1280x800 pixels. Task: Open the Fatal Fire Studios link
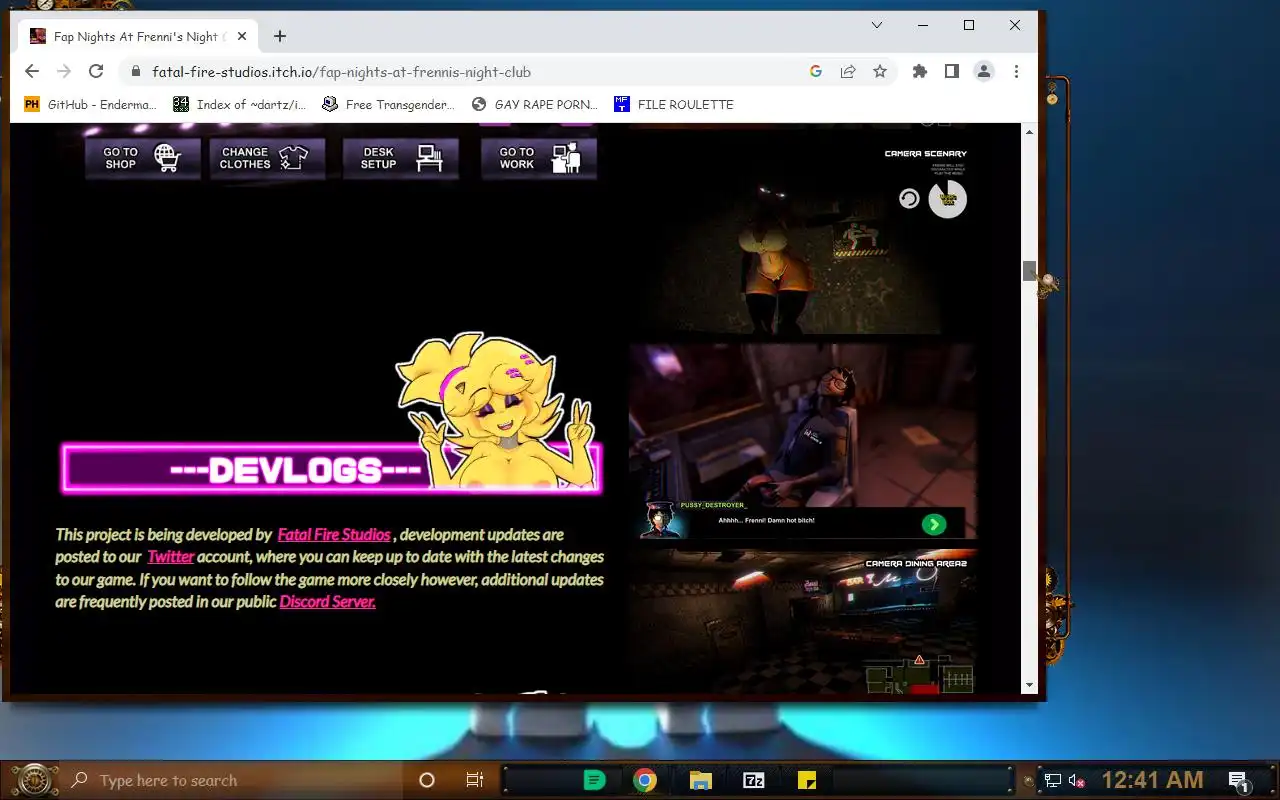point(334,534)
